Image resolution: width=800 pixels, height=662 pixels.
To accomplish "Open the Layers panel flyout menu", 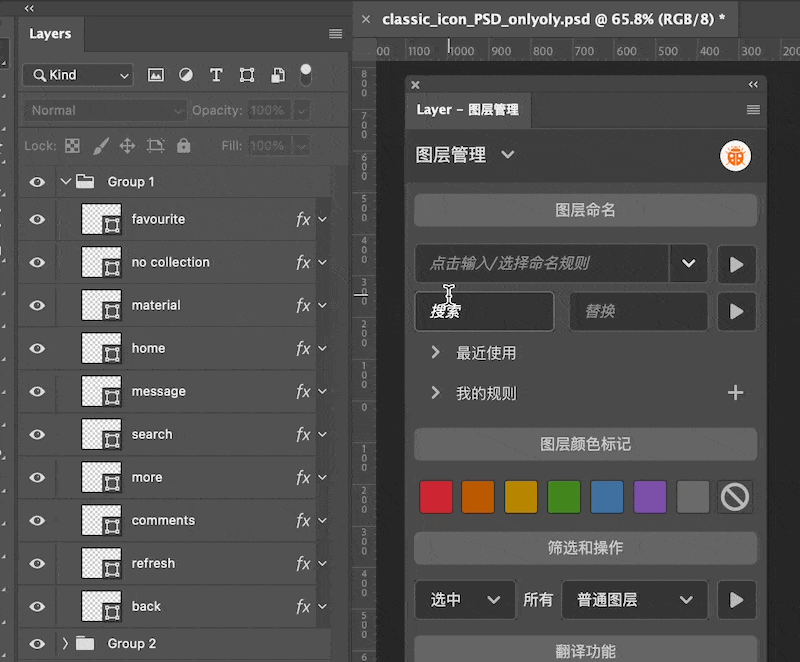I will (x=335, y=34).
